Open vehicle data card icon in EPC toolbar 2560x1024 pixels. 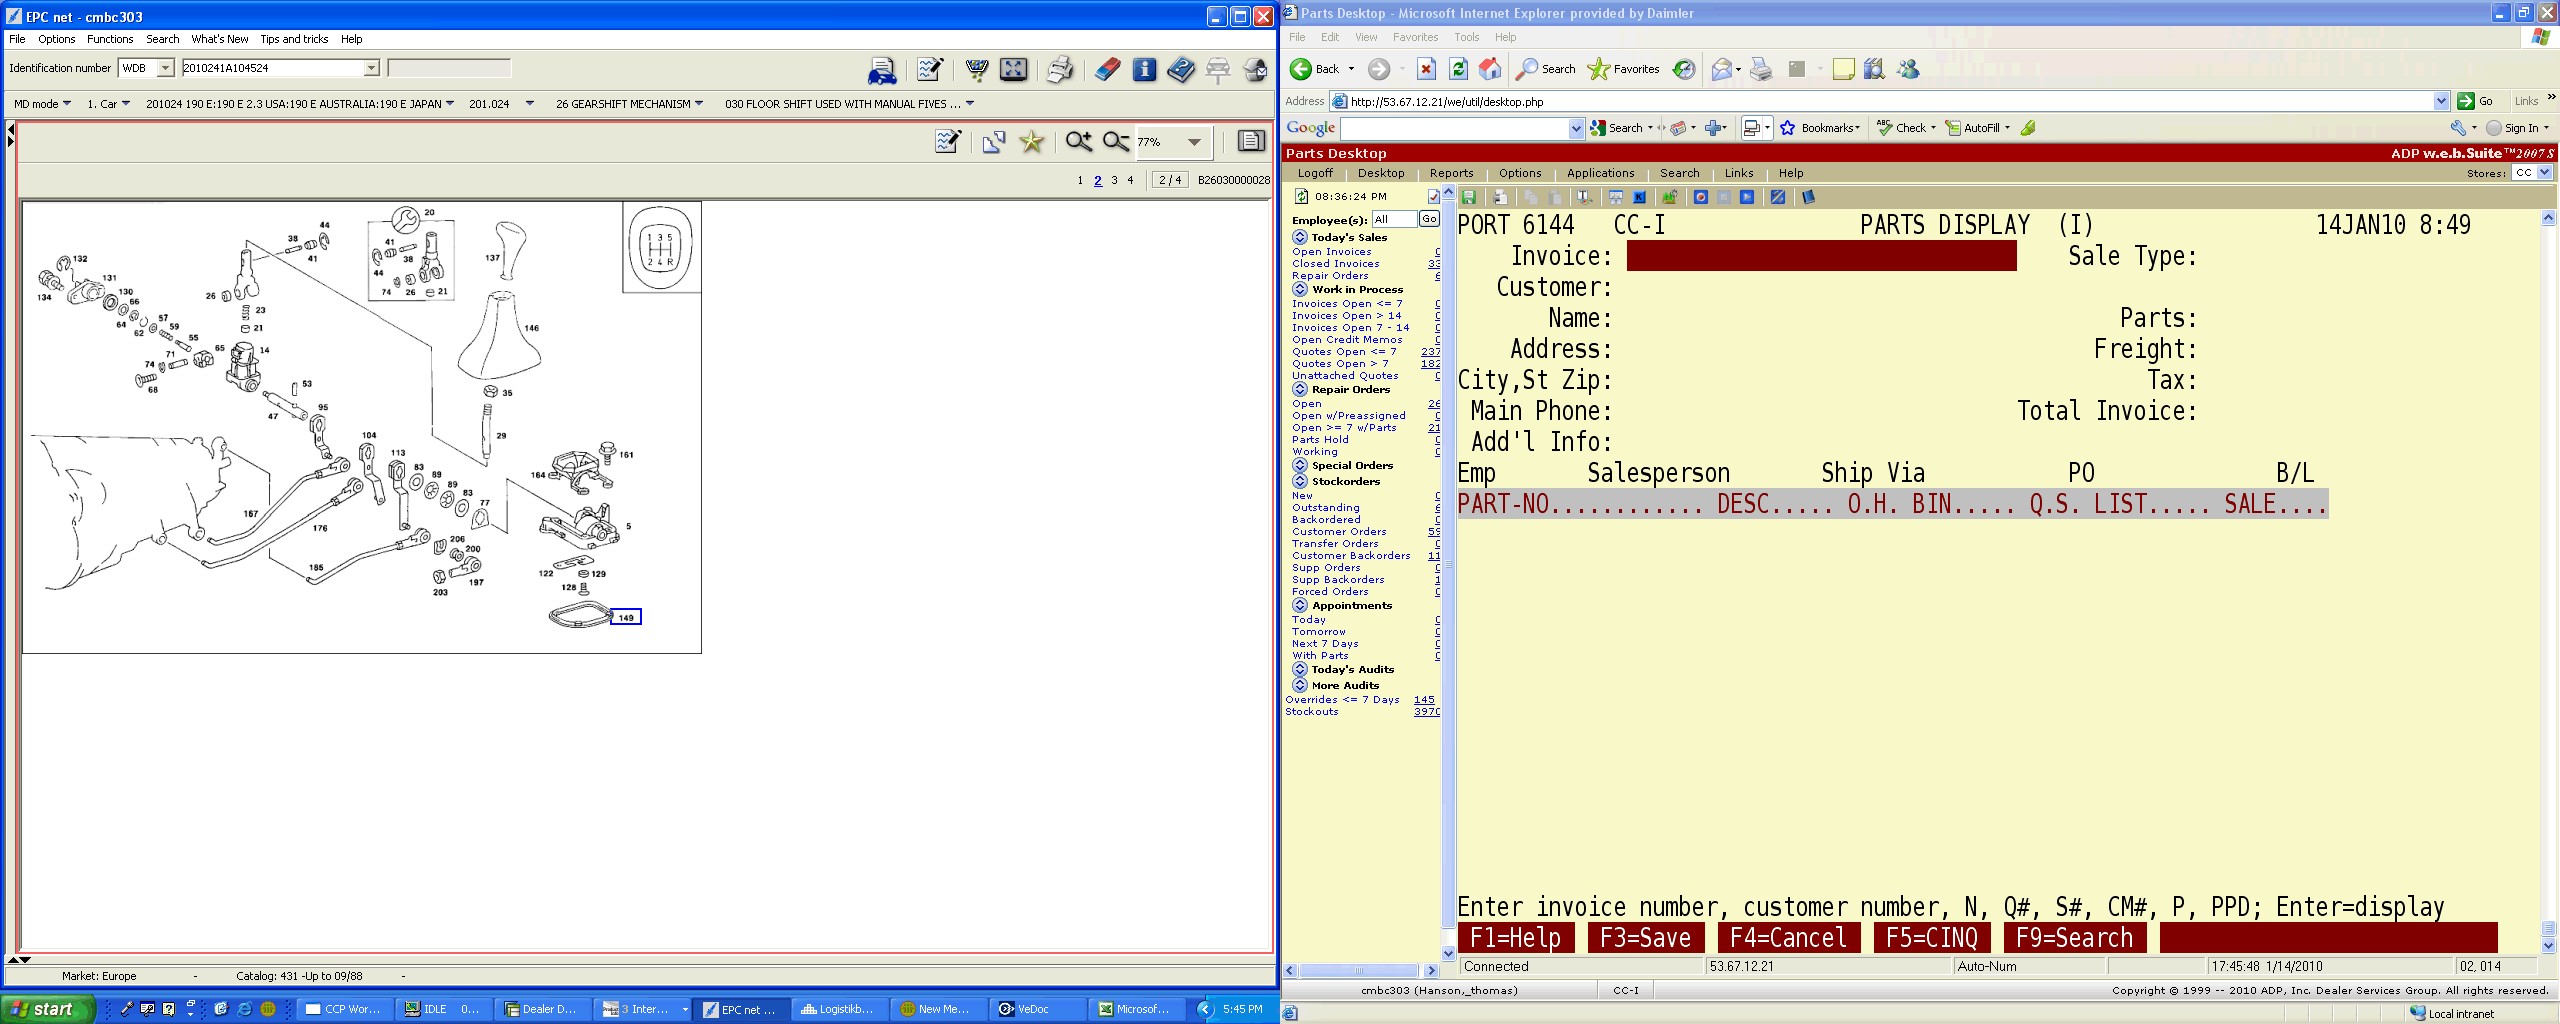[882, 70]
